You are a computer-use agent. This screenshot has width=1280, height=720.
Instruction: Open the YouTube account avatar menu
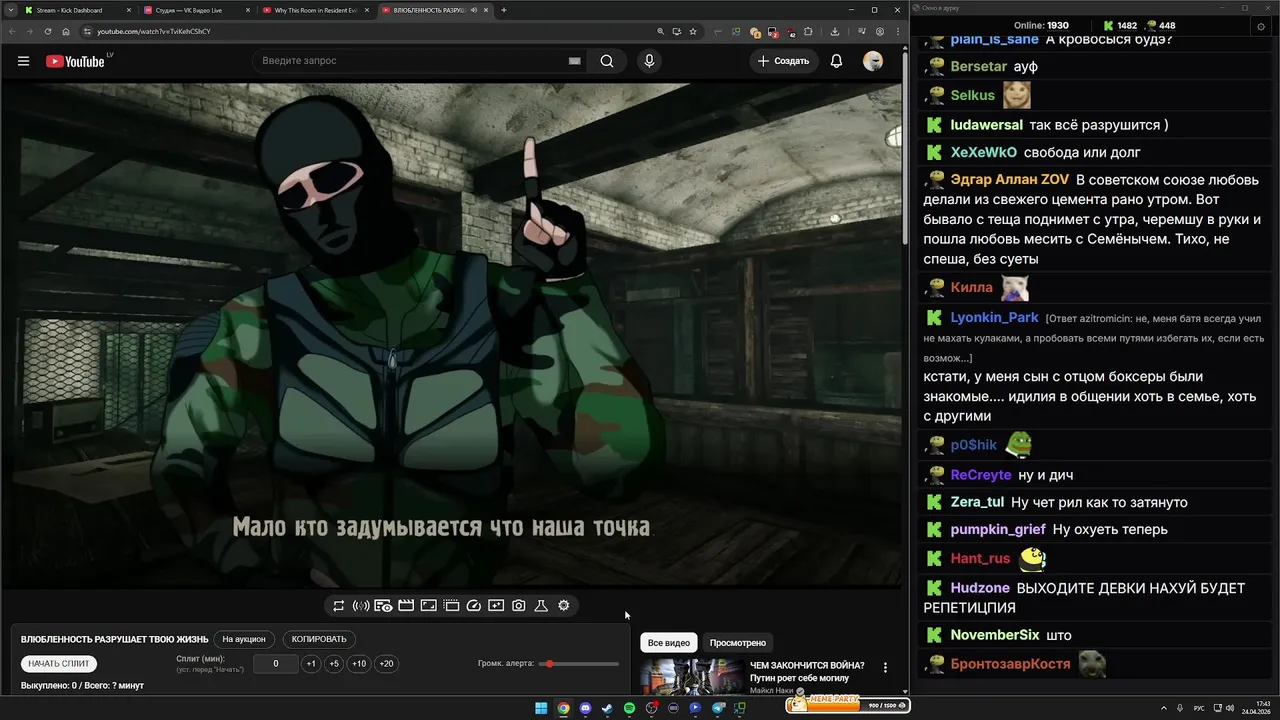[x=873, y=61]
